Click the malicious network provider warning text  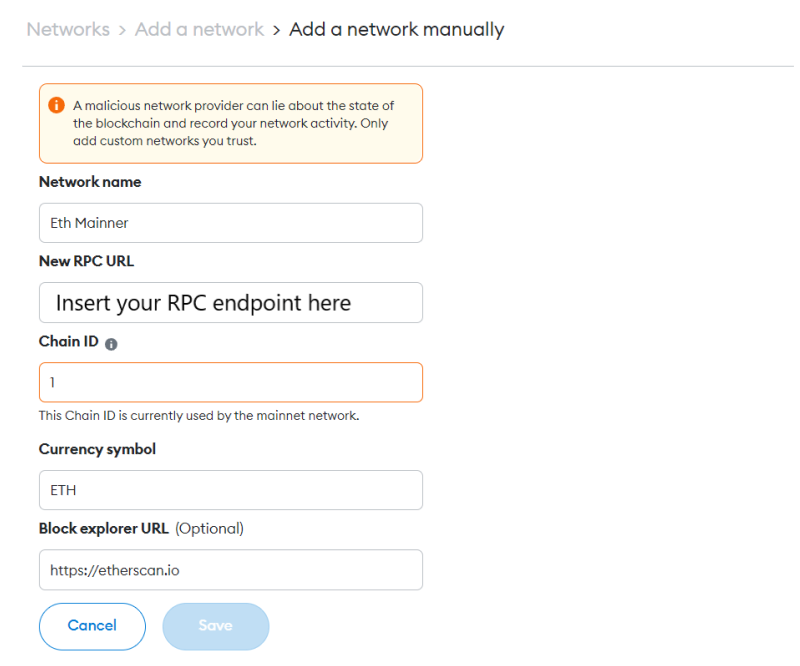[x=230, y=122]
